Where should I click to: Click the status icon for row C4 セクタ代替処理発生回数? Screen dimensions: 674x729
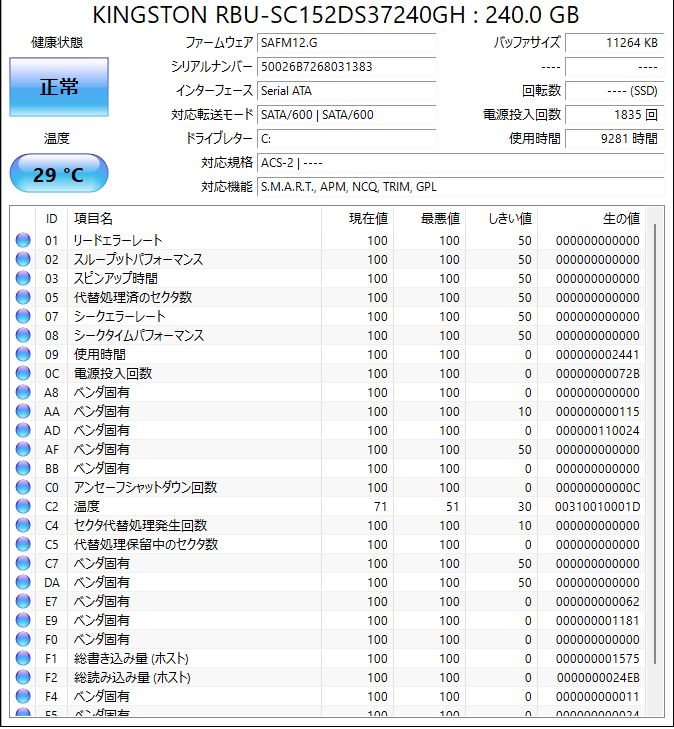[23, 525]
